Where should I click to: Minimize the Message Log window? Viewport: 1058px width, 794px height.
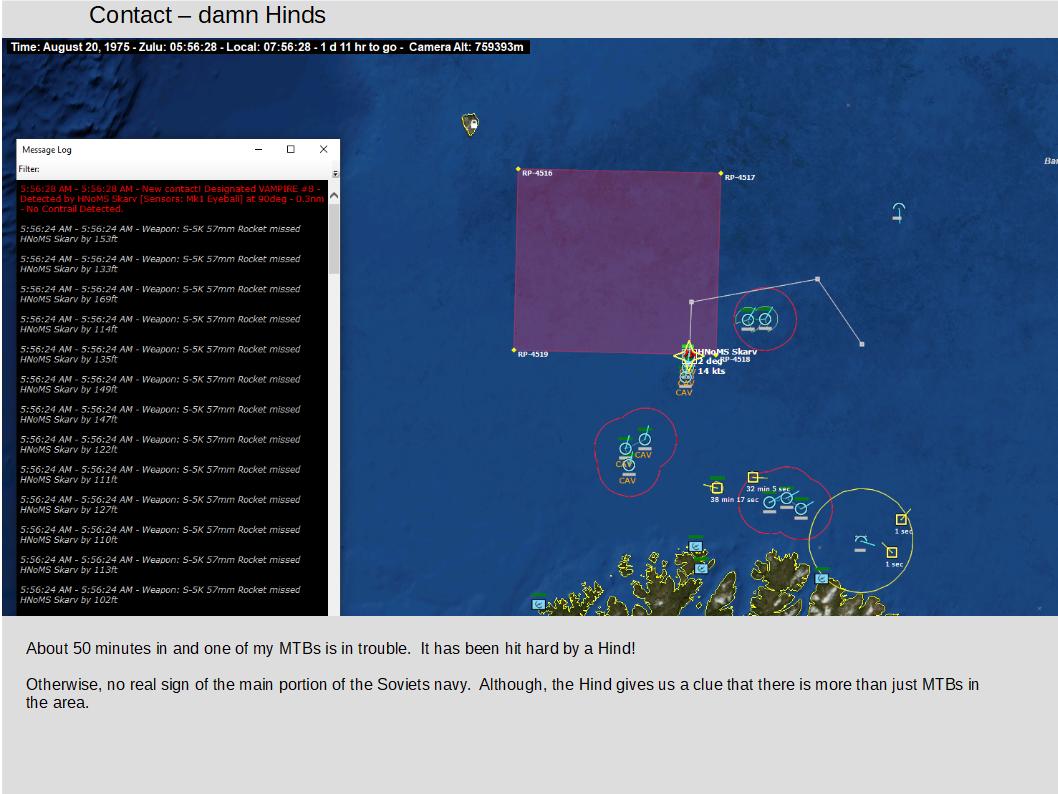coord(258,150)
